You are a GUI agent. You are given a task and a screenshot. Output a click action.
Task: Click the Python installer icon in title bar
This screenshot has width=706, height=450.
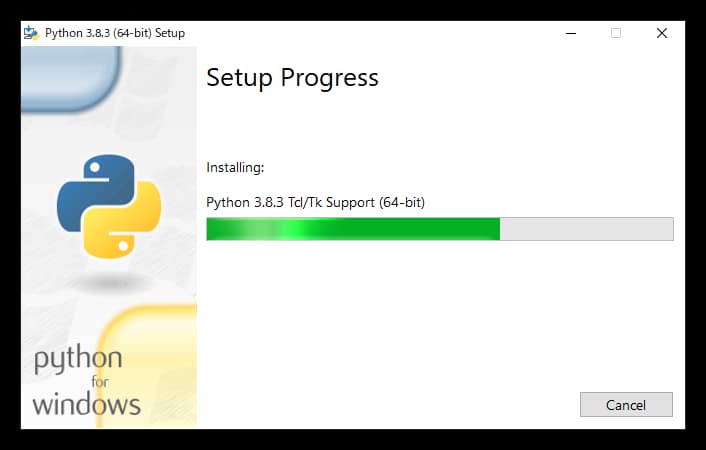click(31, 33)
